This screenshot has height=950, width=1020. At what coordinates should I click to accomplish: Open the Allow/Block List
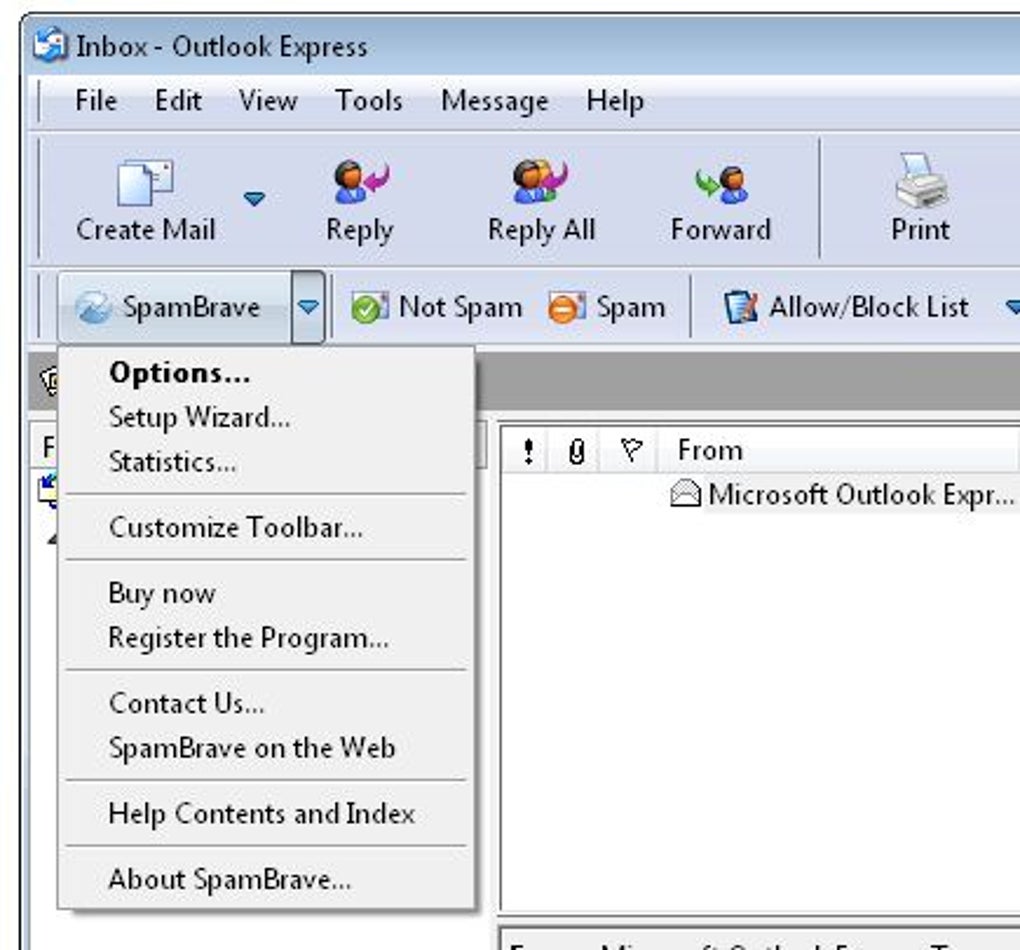pyautogui.click(x=846, y=307)
